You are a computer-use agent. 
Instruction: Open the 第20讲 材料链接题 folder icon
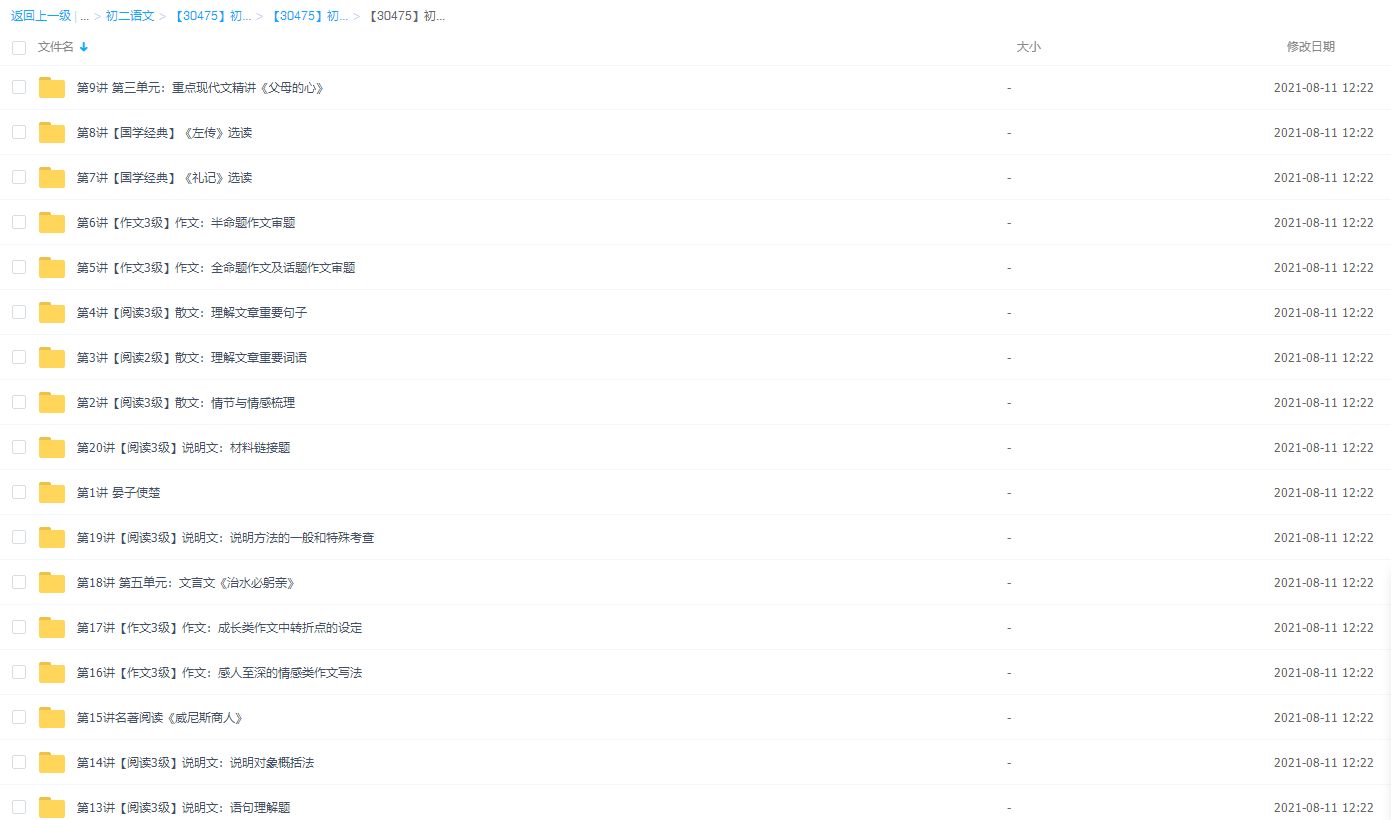click(51, 447)
